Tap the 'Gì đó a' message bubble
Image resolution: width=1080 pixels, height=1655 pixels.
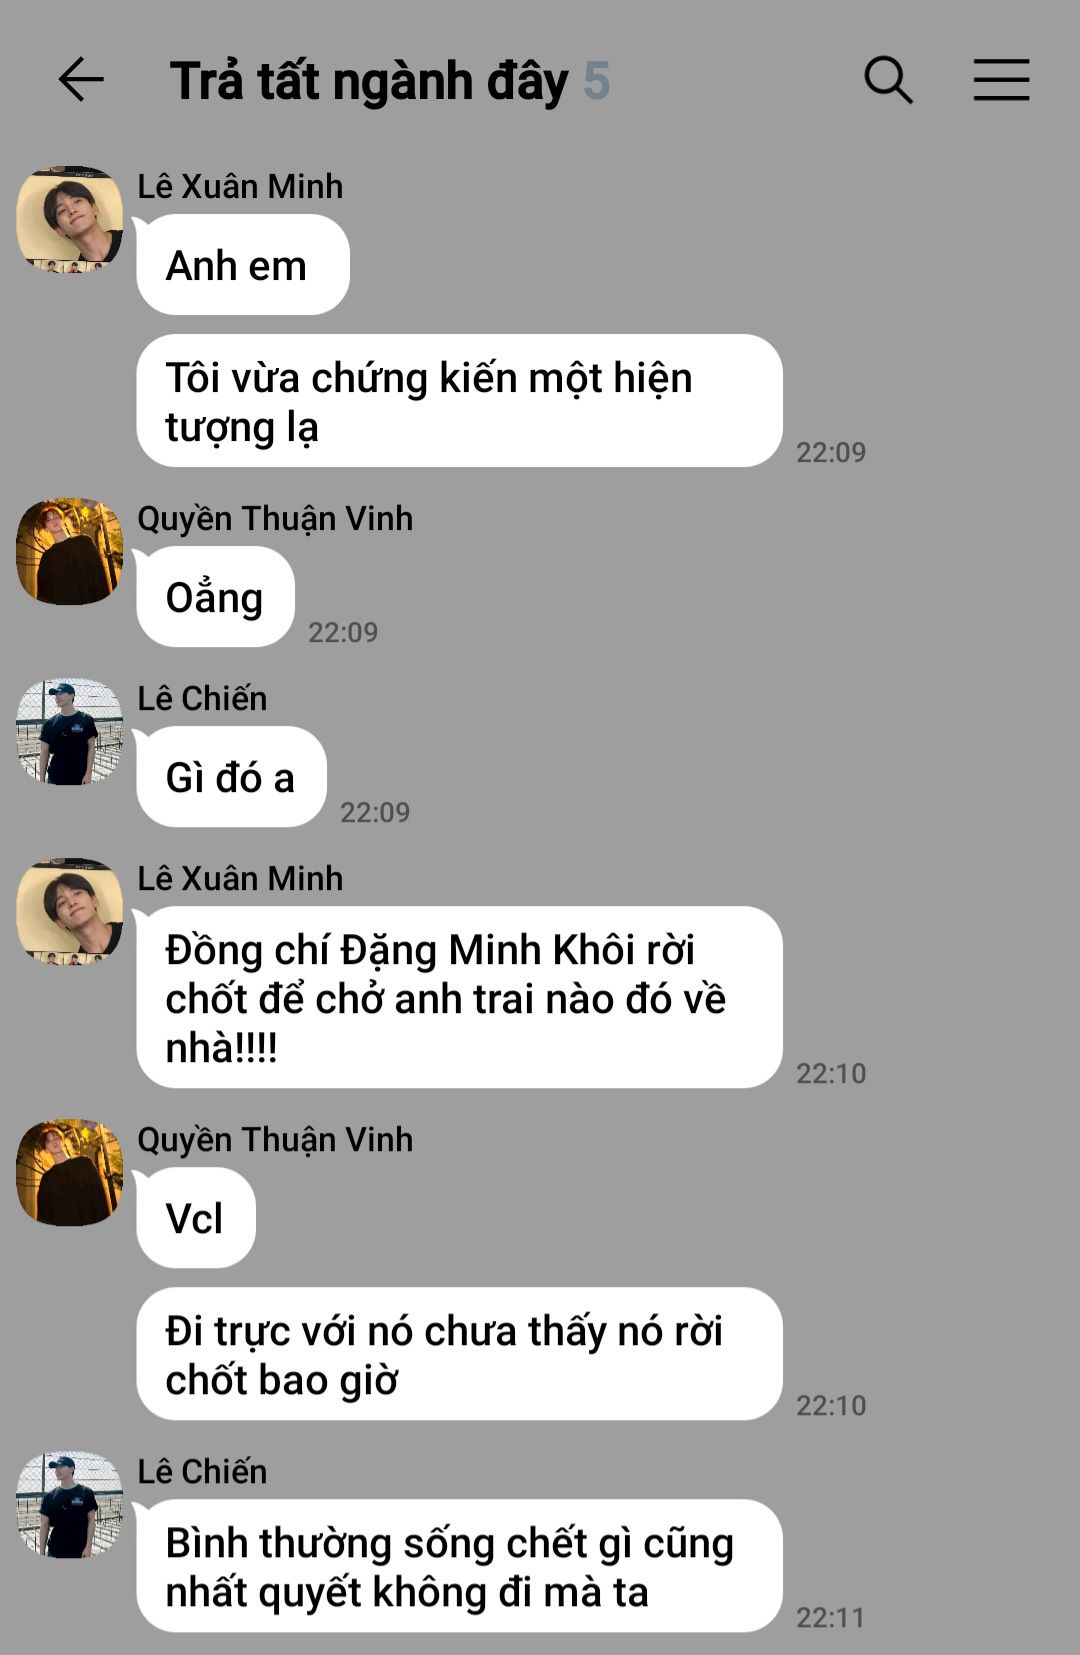pos(232,777)
